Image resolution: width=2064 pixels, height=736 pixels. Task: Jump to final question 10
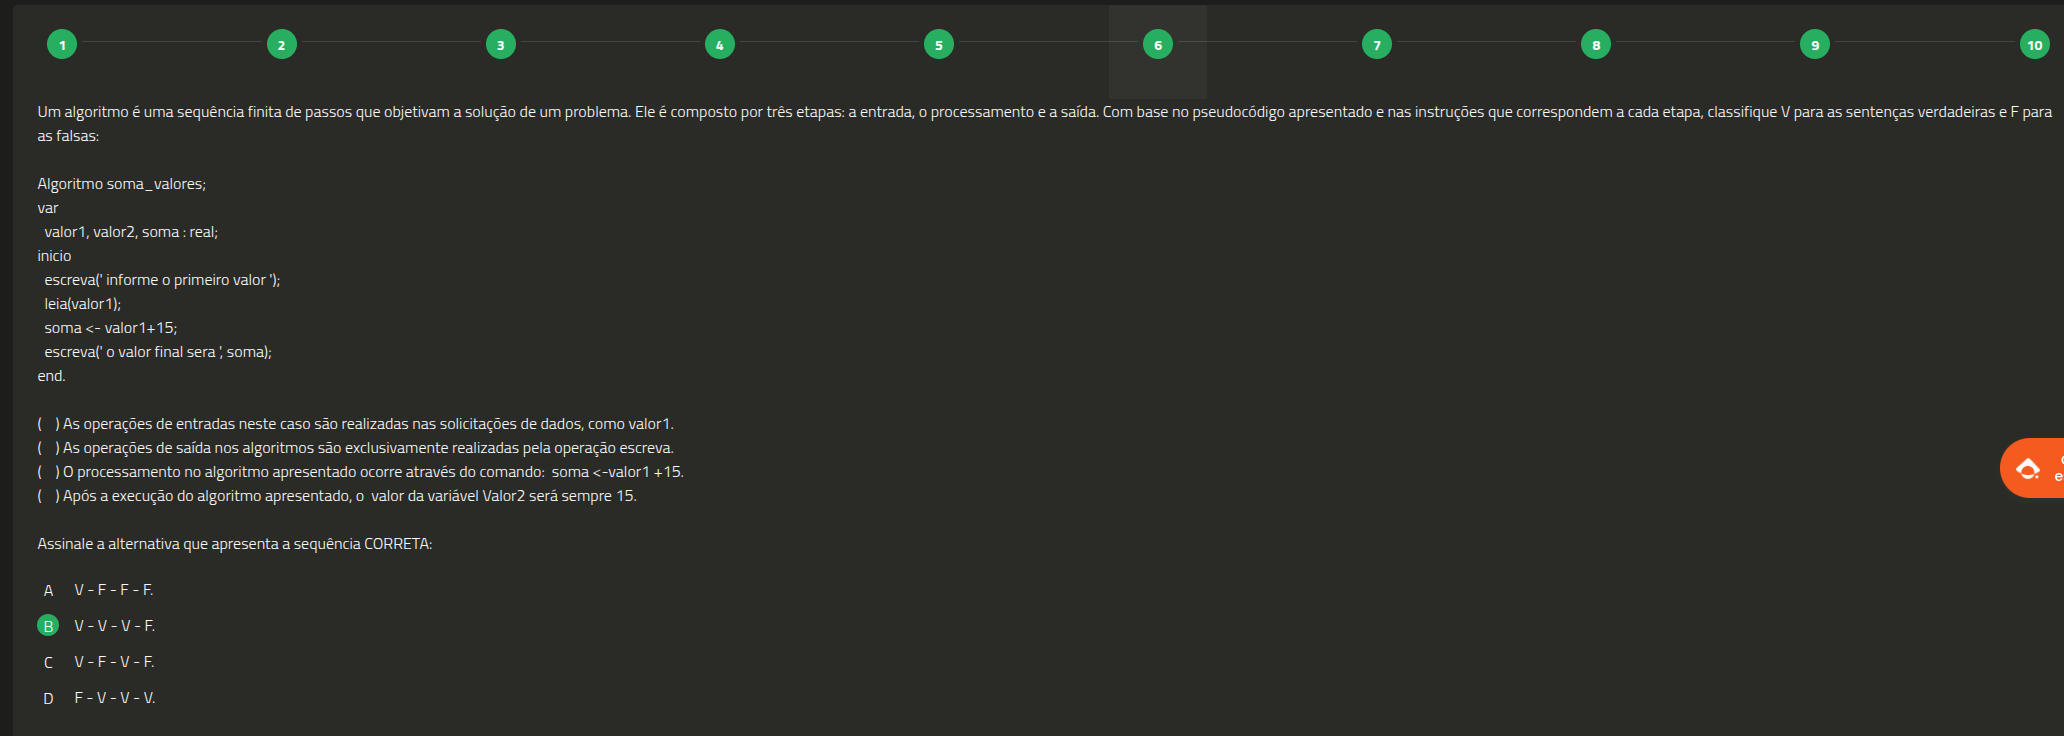pos(2034,44)
